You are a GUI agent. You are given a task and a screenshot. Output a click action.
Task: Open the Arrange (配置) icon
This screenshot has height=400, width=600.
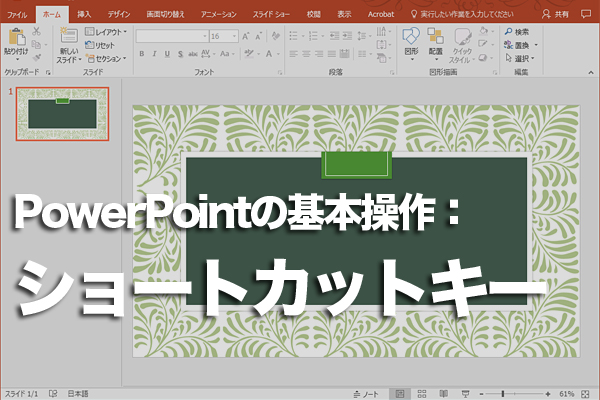click(435, 36)
